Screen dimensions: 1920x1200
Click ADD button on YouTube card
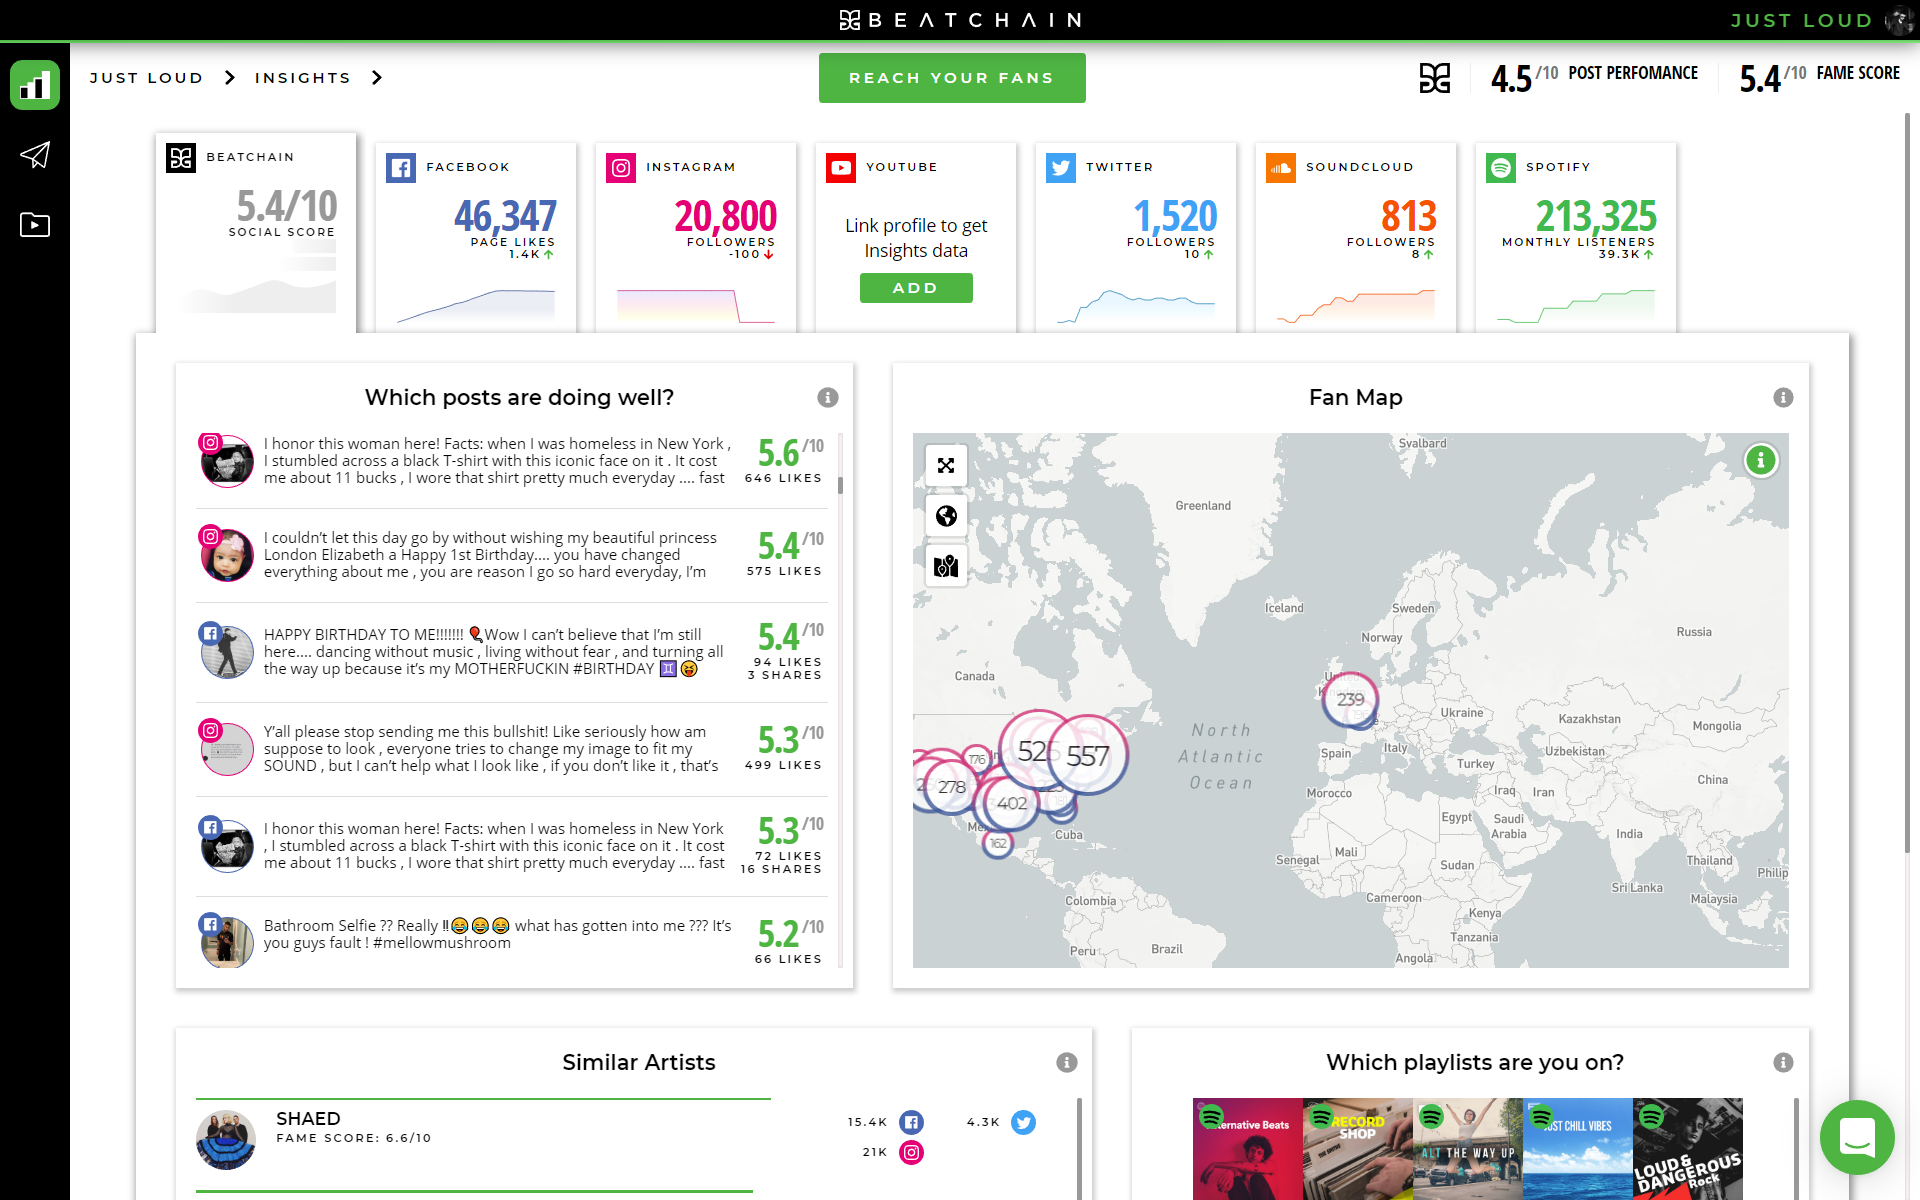tap(916, 288)
